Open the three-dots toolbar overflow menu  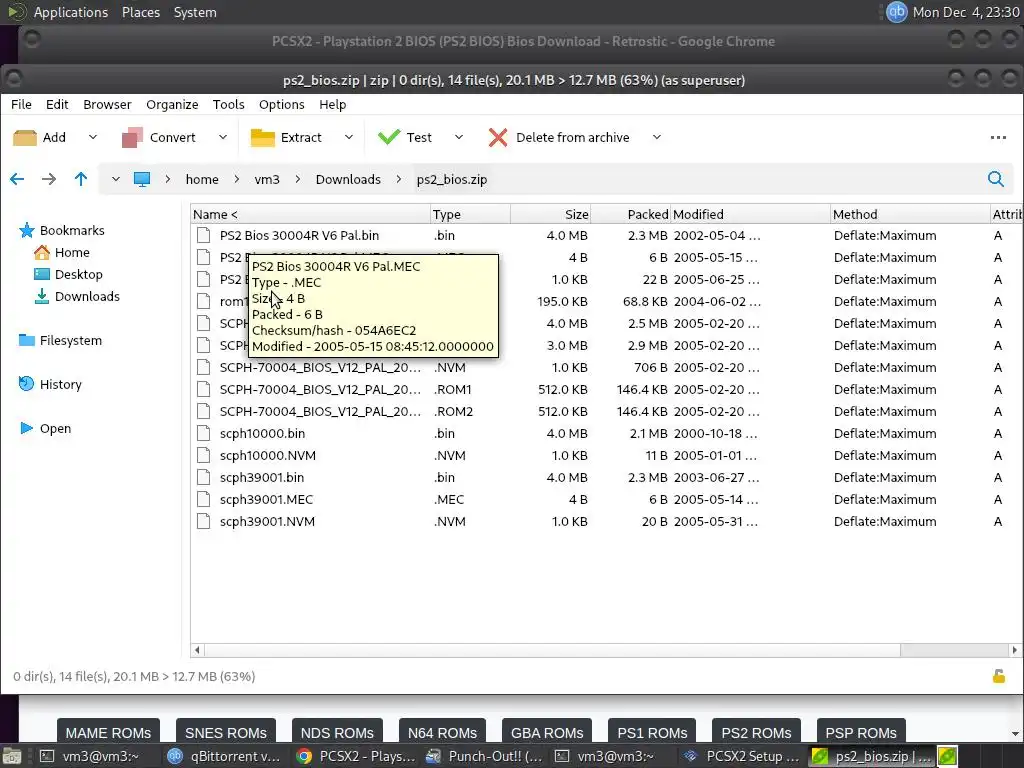[x=998, y=138]
